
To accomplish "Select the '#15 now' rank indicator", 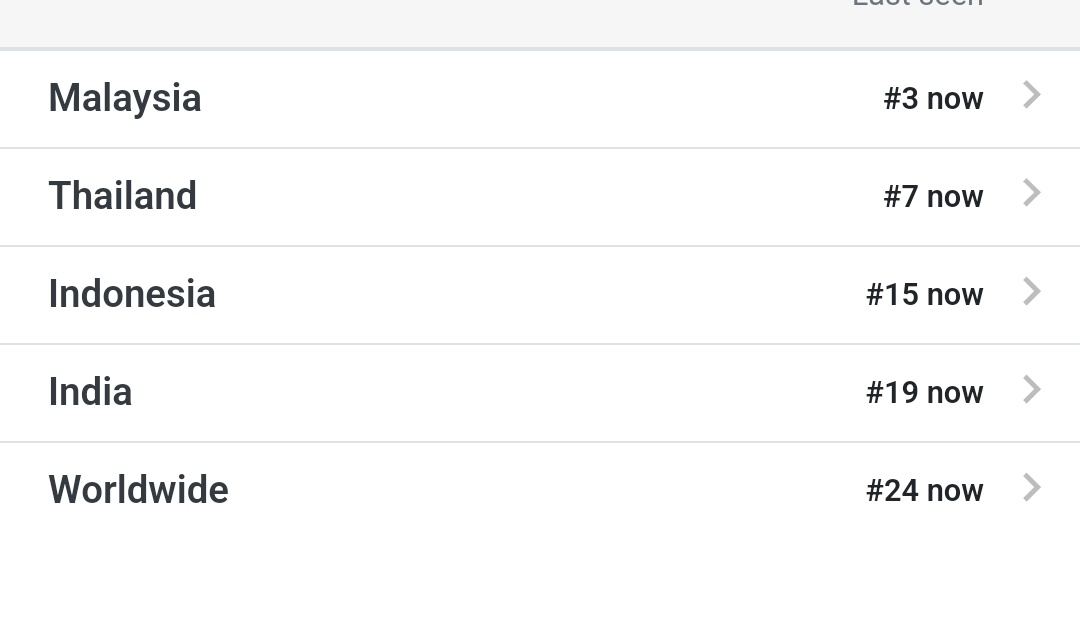I will (x=924, y=294).
